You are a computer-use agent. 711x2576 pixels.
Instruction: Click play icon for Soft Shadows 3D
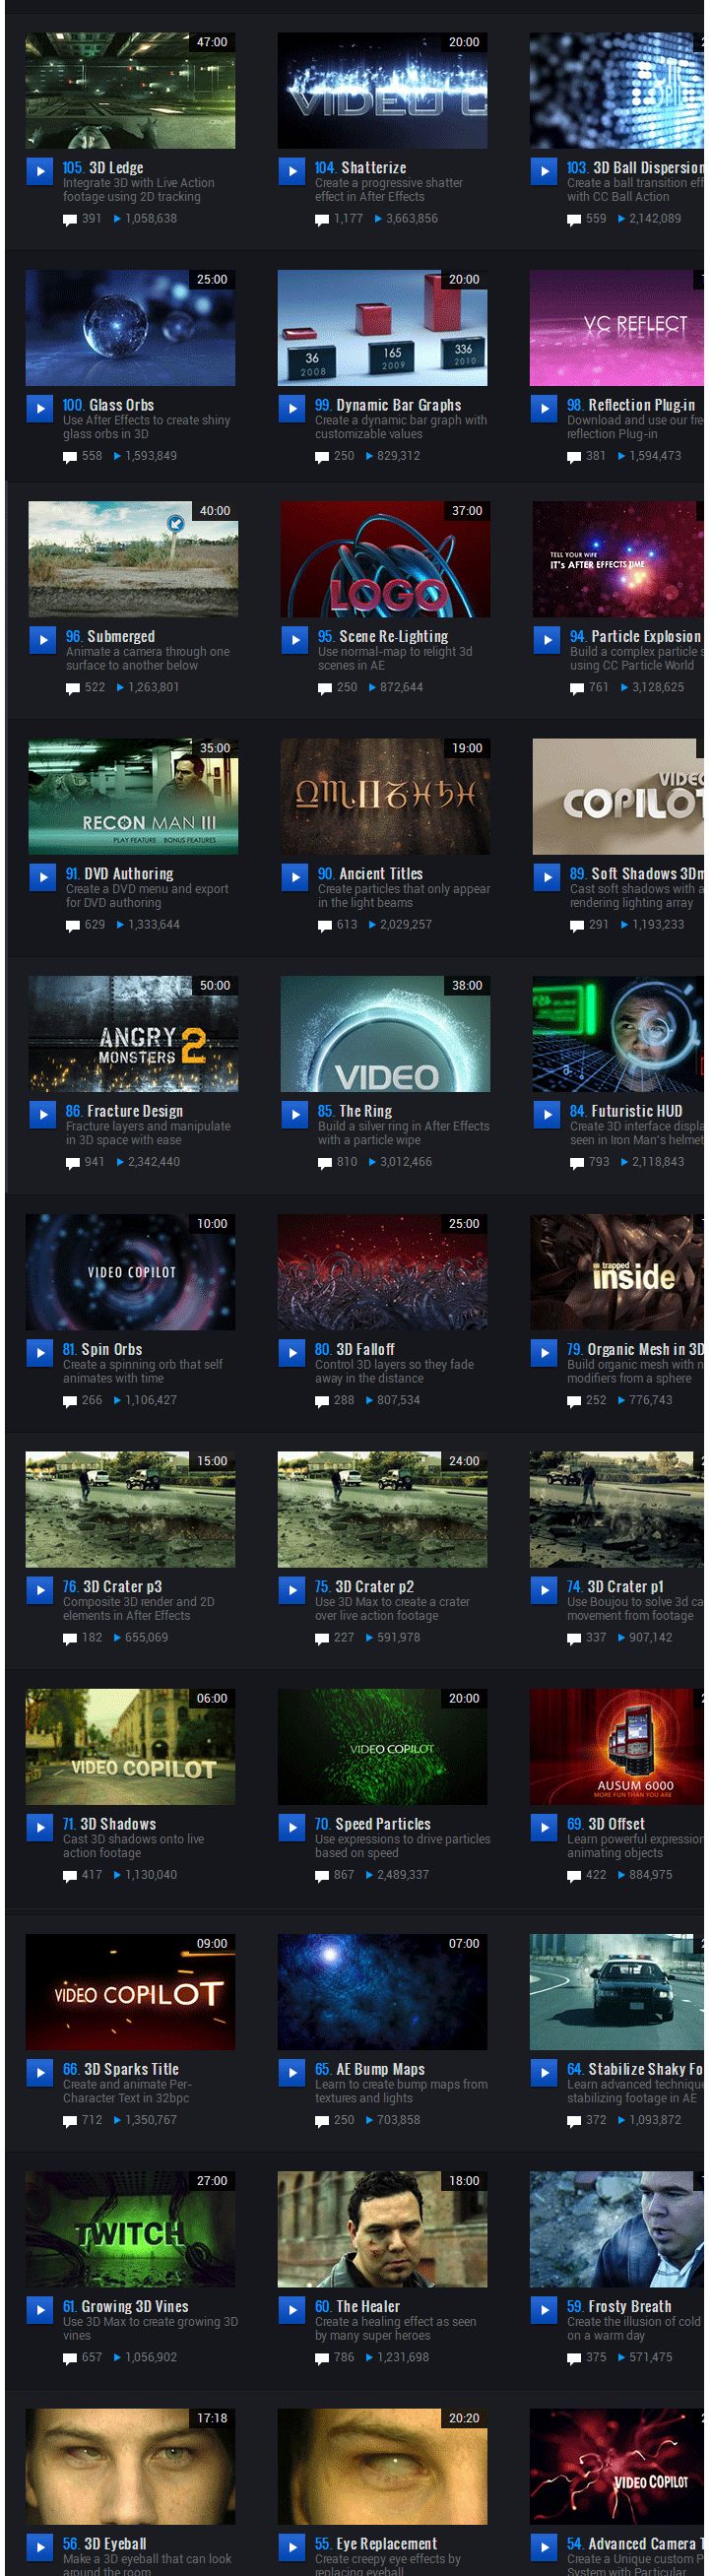point(546,877)
